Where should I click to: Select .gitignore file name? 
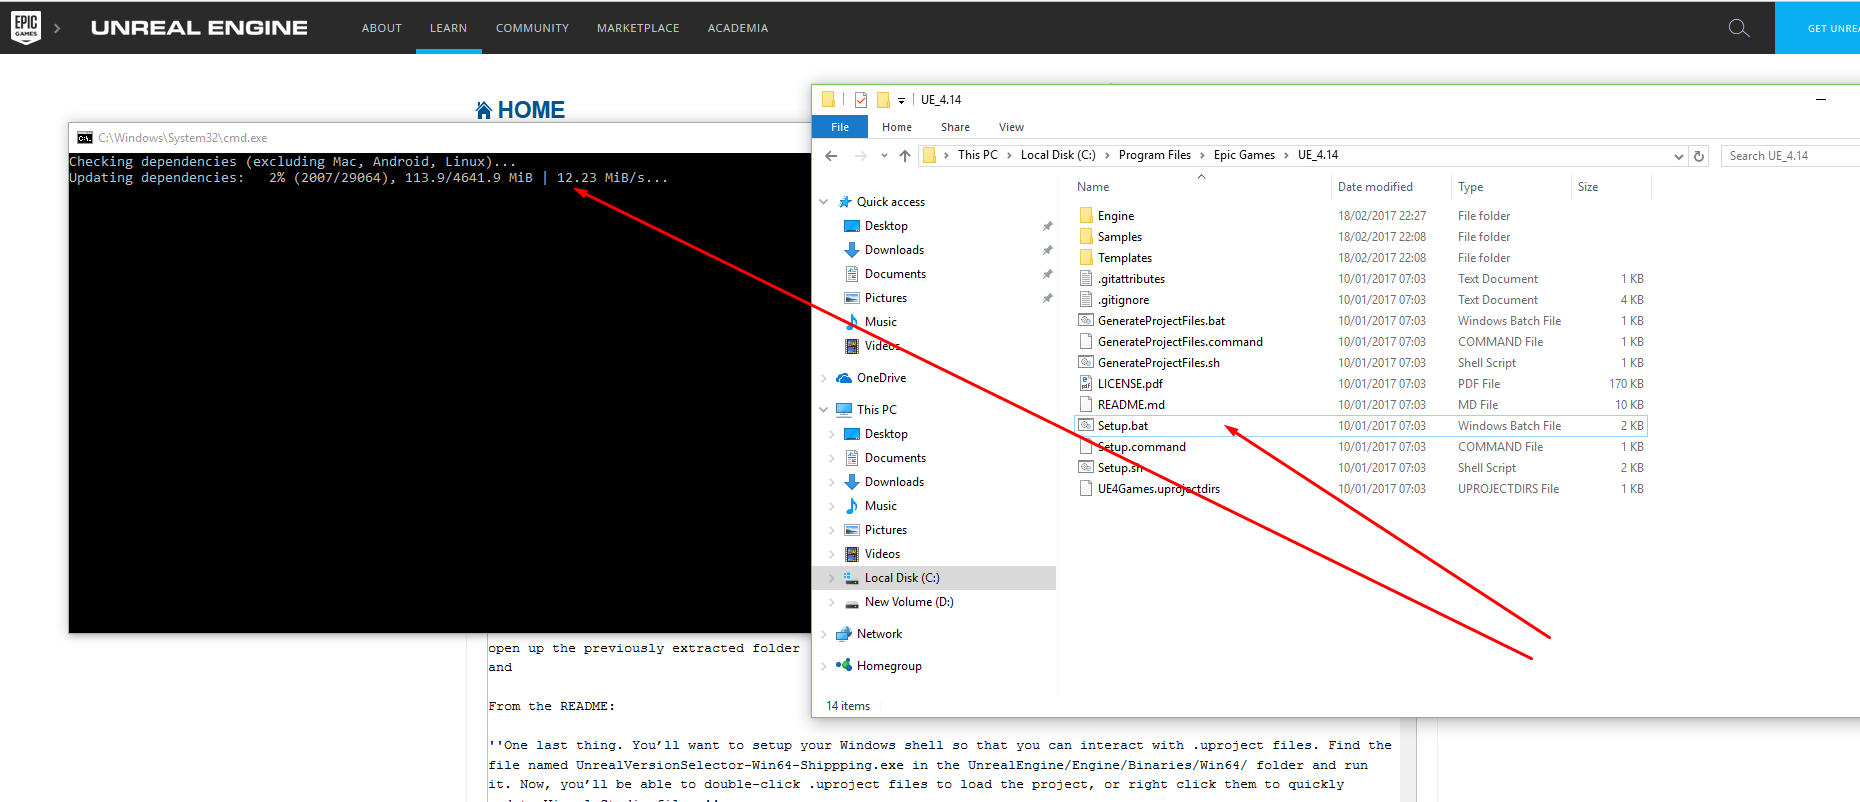click(1123, 300)
